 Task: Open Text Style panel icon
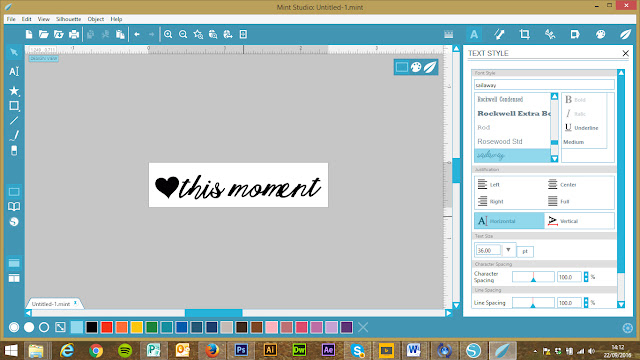pos(474,35)
